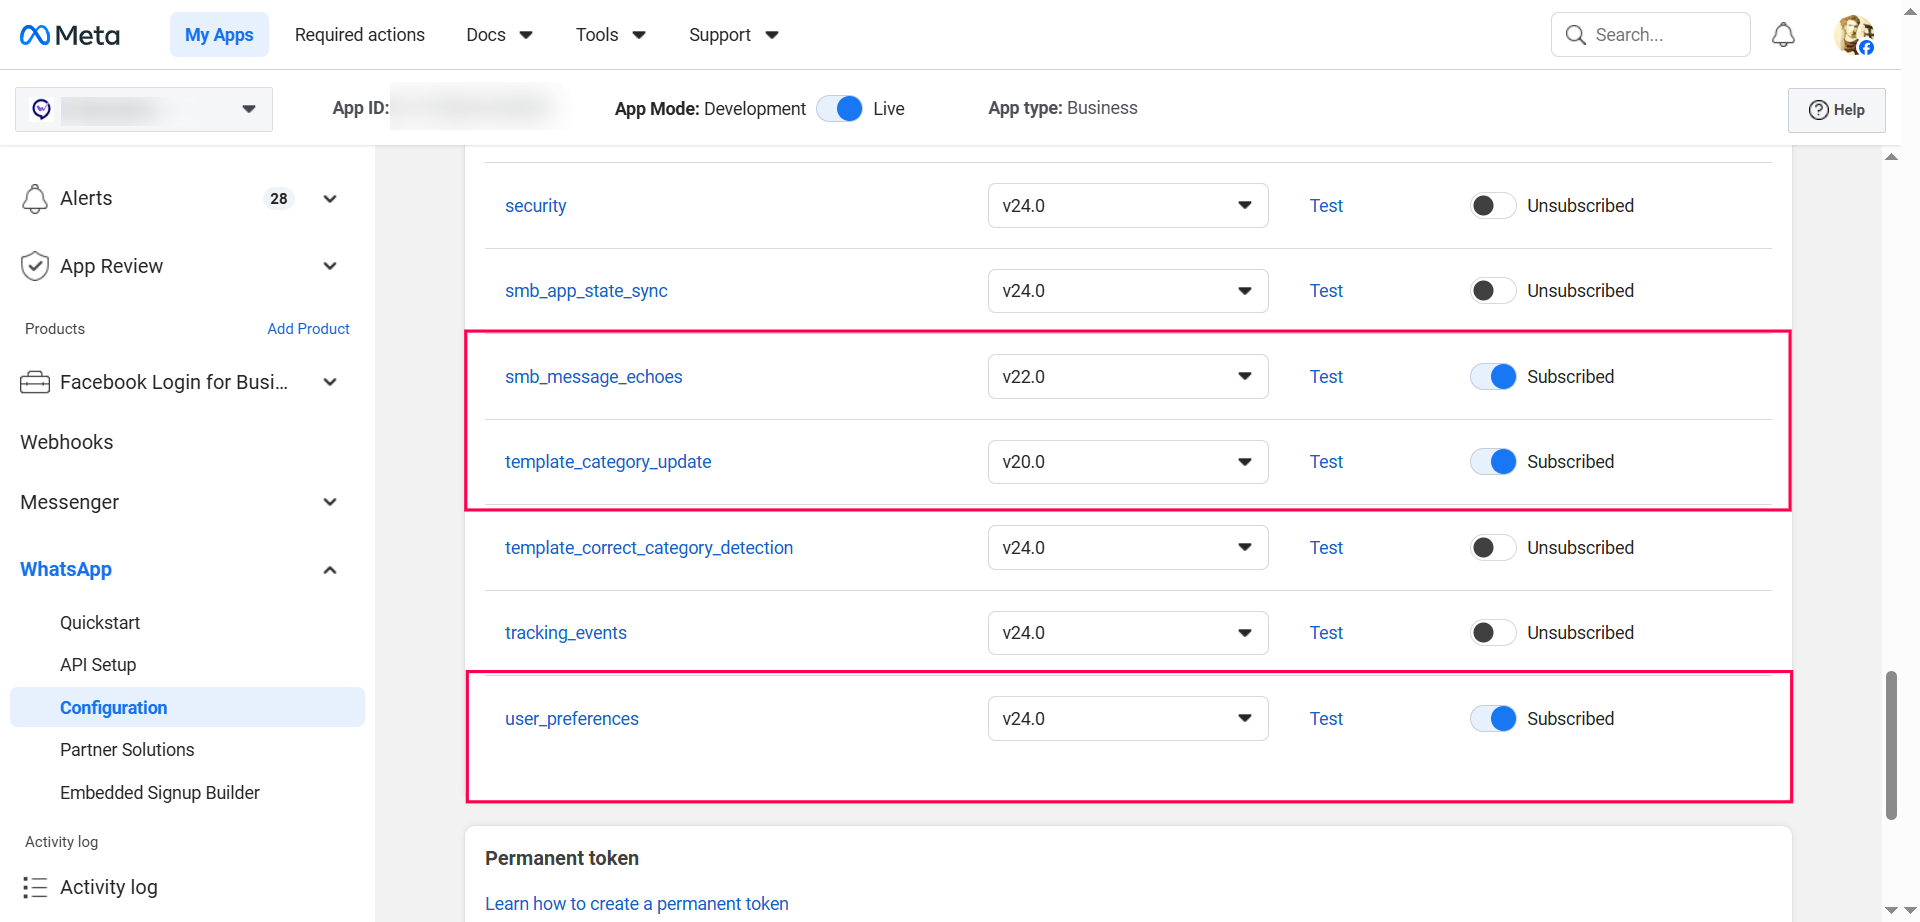Expand the Messenger sidebar section

click(x=329, y=502)
